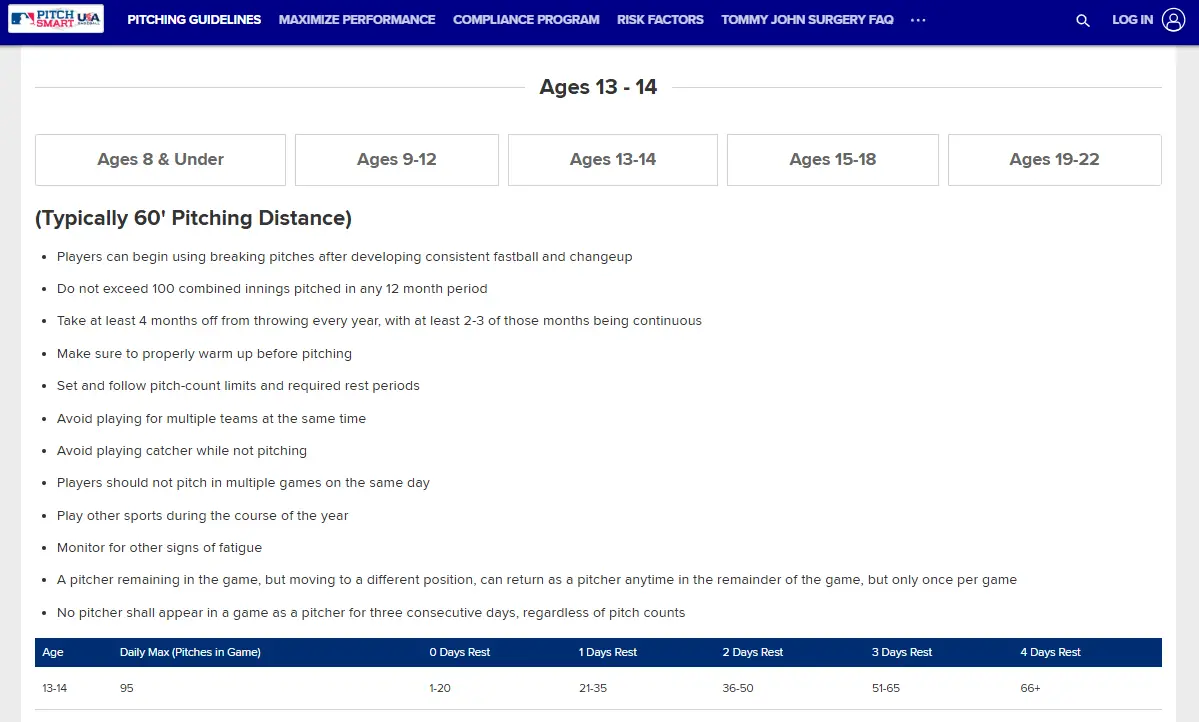Select the Ages 13-14 tab
Screen dimensions: 1199x722
(612, 160)
